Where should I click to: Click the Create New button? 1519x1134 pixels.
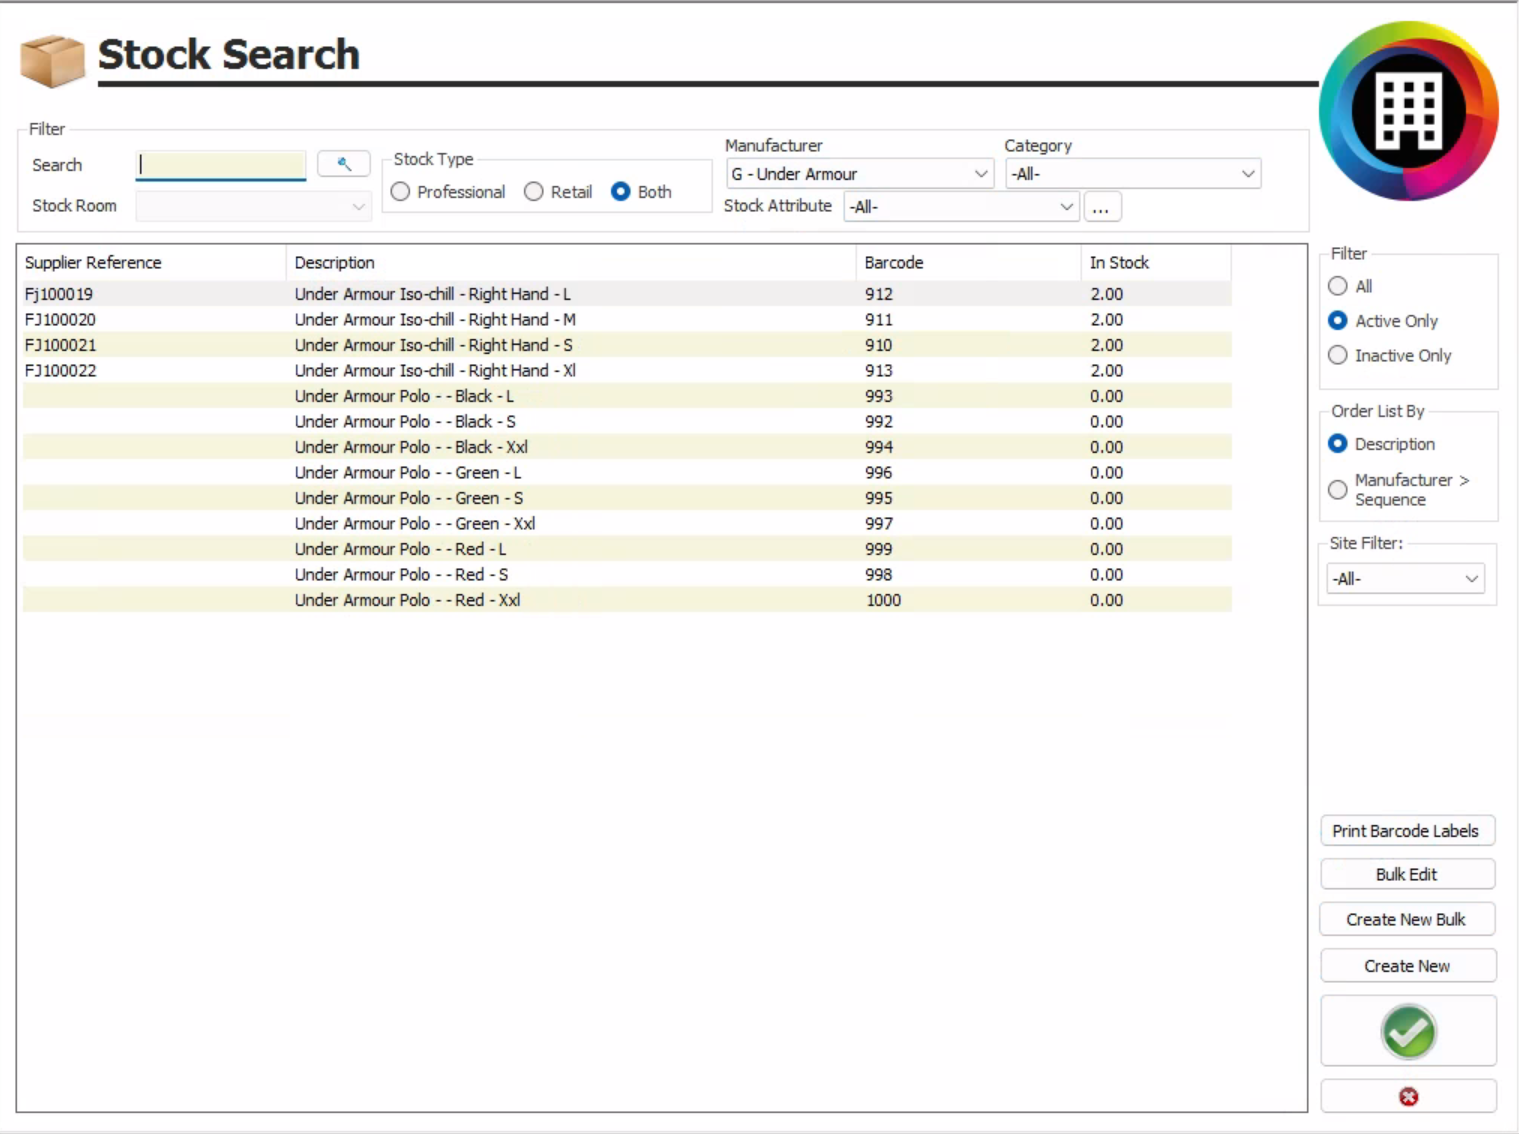click(x=1408, y=966)
